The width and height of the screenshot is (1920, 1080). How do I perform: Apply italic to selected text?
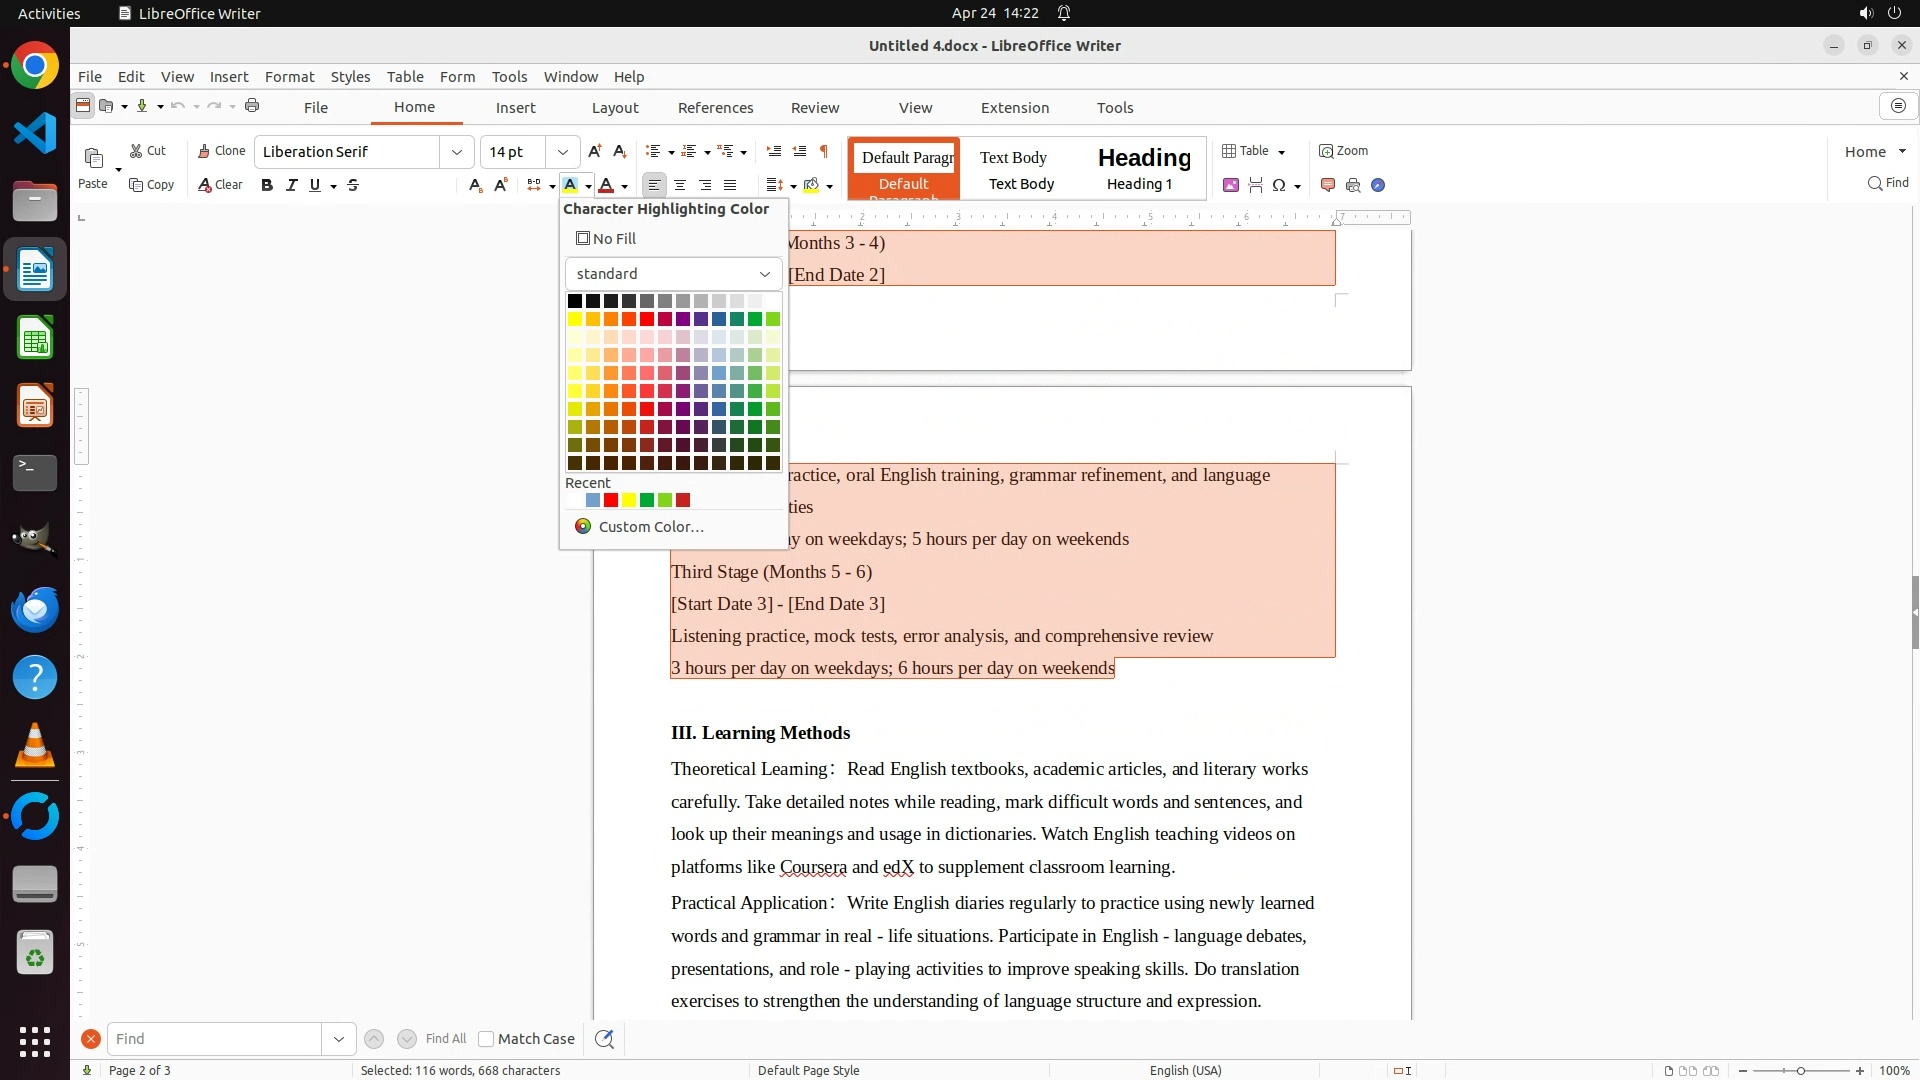[291, 185]
